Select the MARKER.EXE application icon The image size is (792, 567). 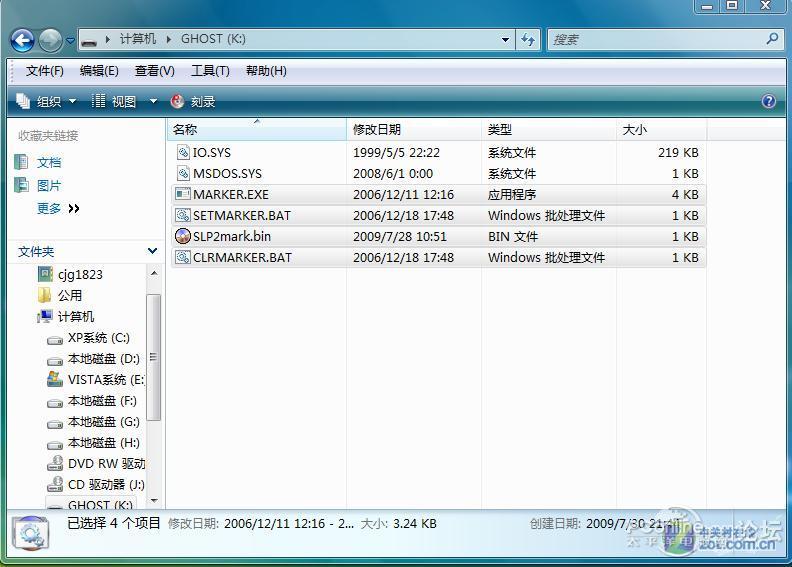[182, 194]
